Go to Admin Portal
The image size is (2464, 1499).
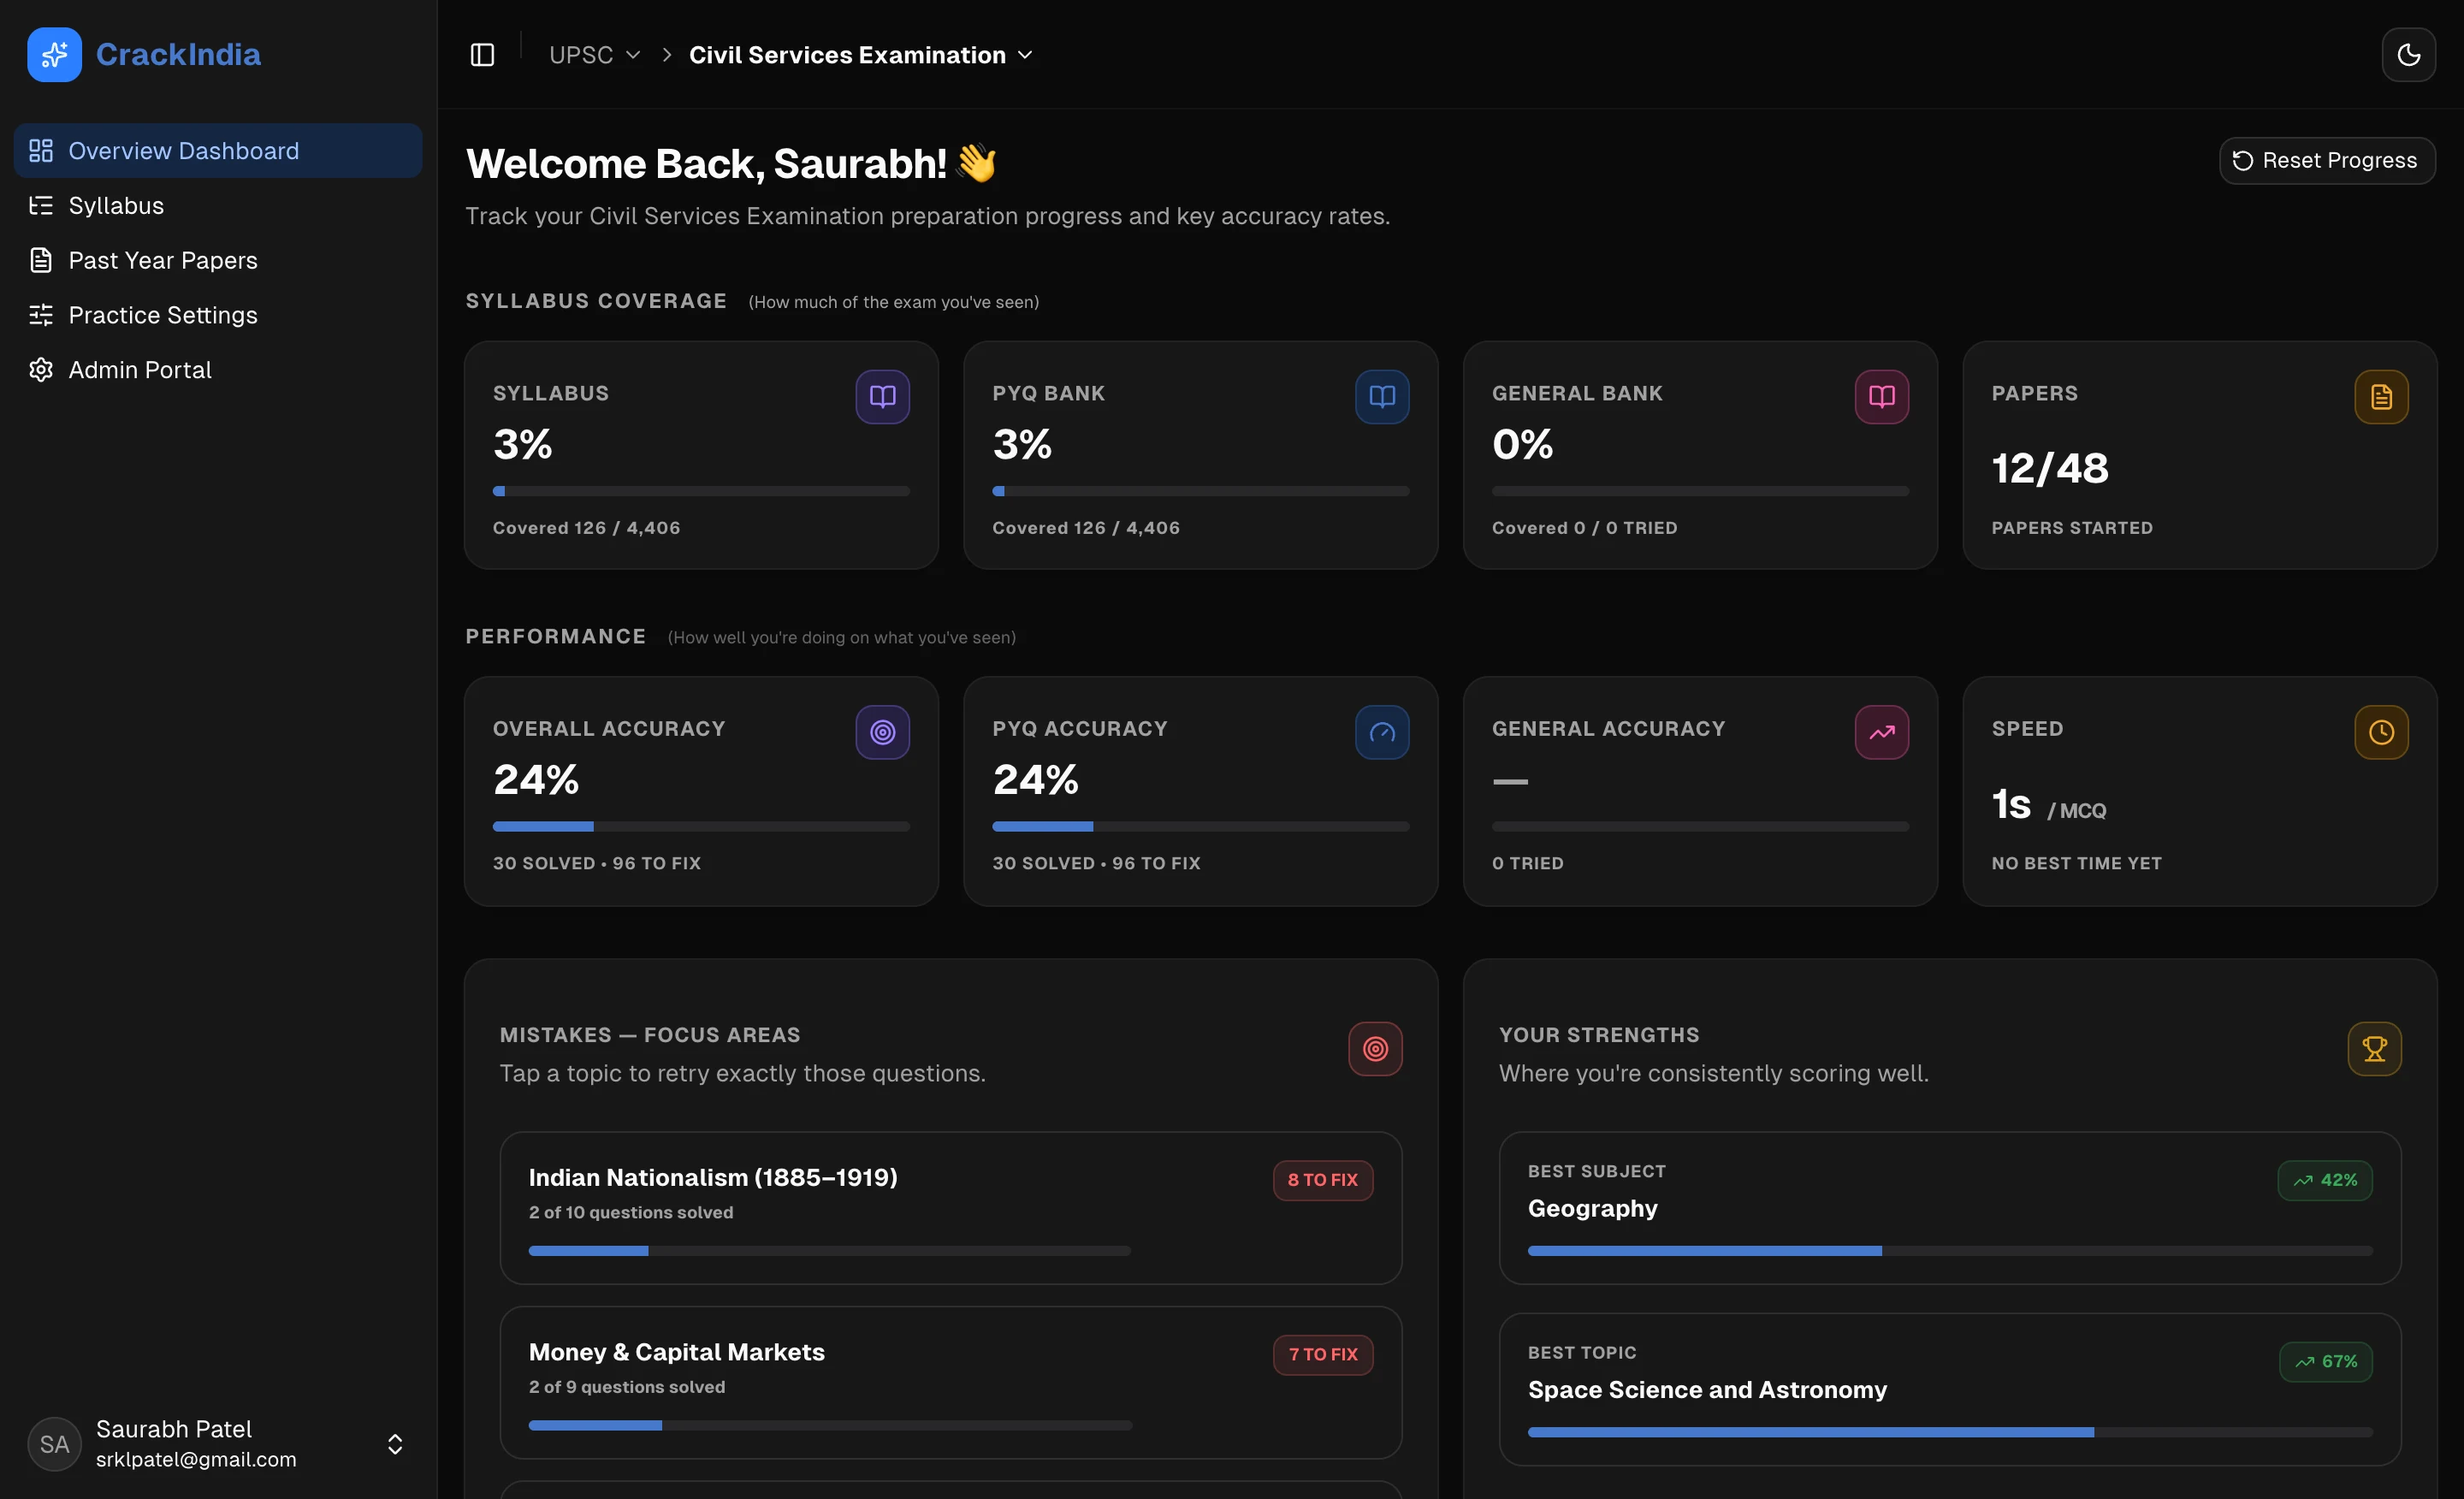[218, 370]
